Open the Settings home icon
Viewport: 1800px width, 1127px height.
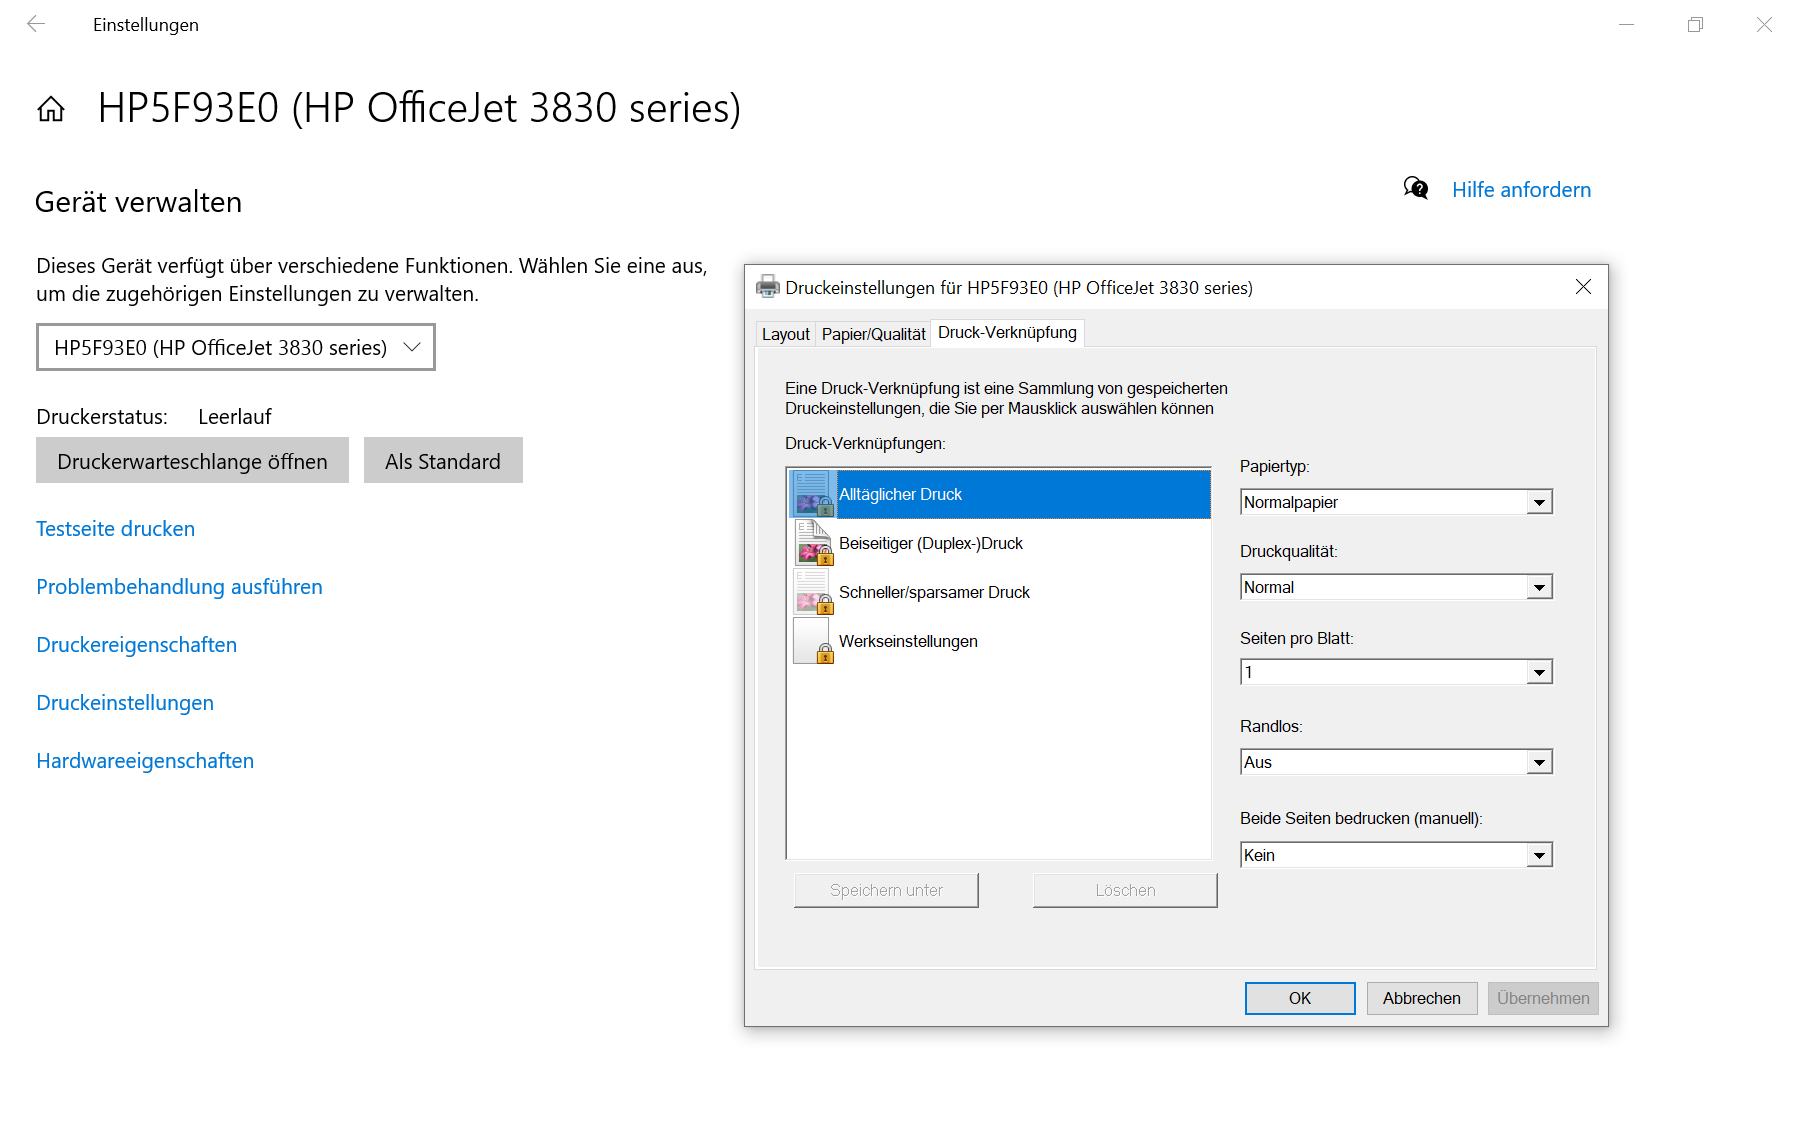[x=51, y=108]
